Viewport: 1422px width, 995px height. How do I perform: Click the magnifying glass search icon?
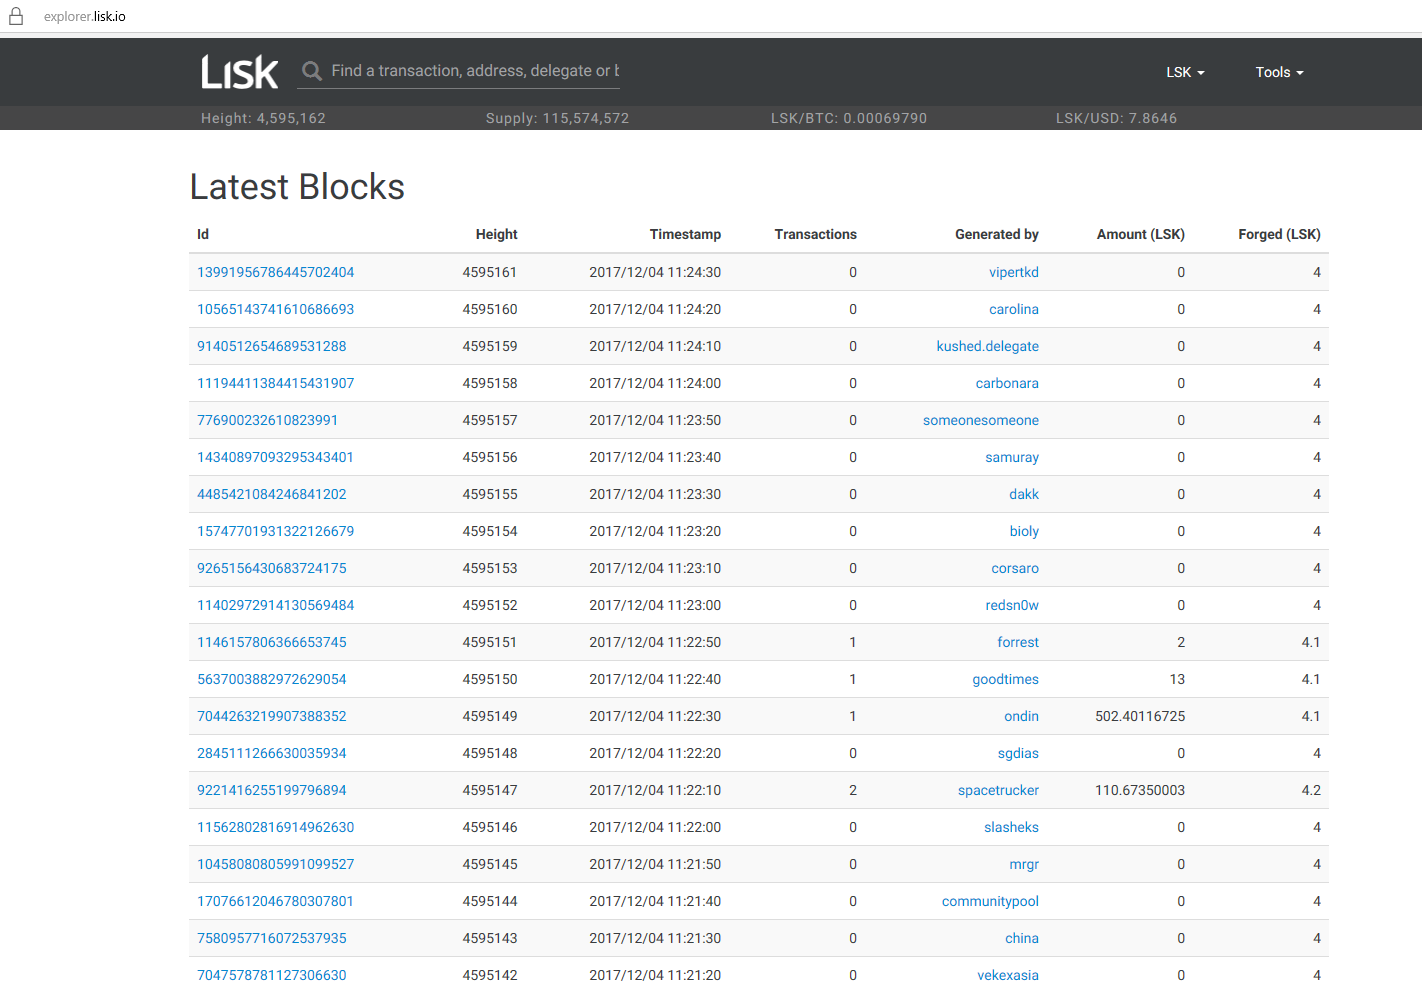tap(311, 70)
